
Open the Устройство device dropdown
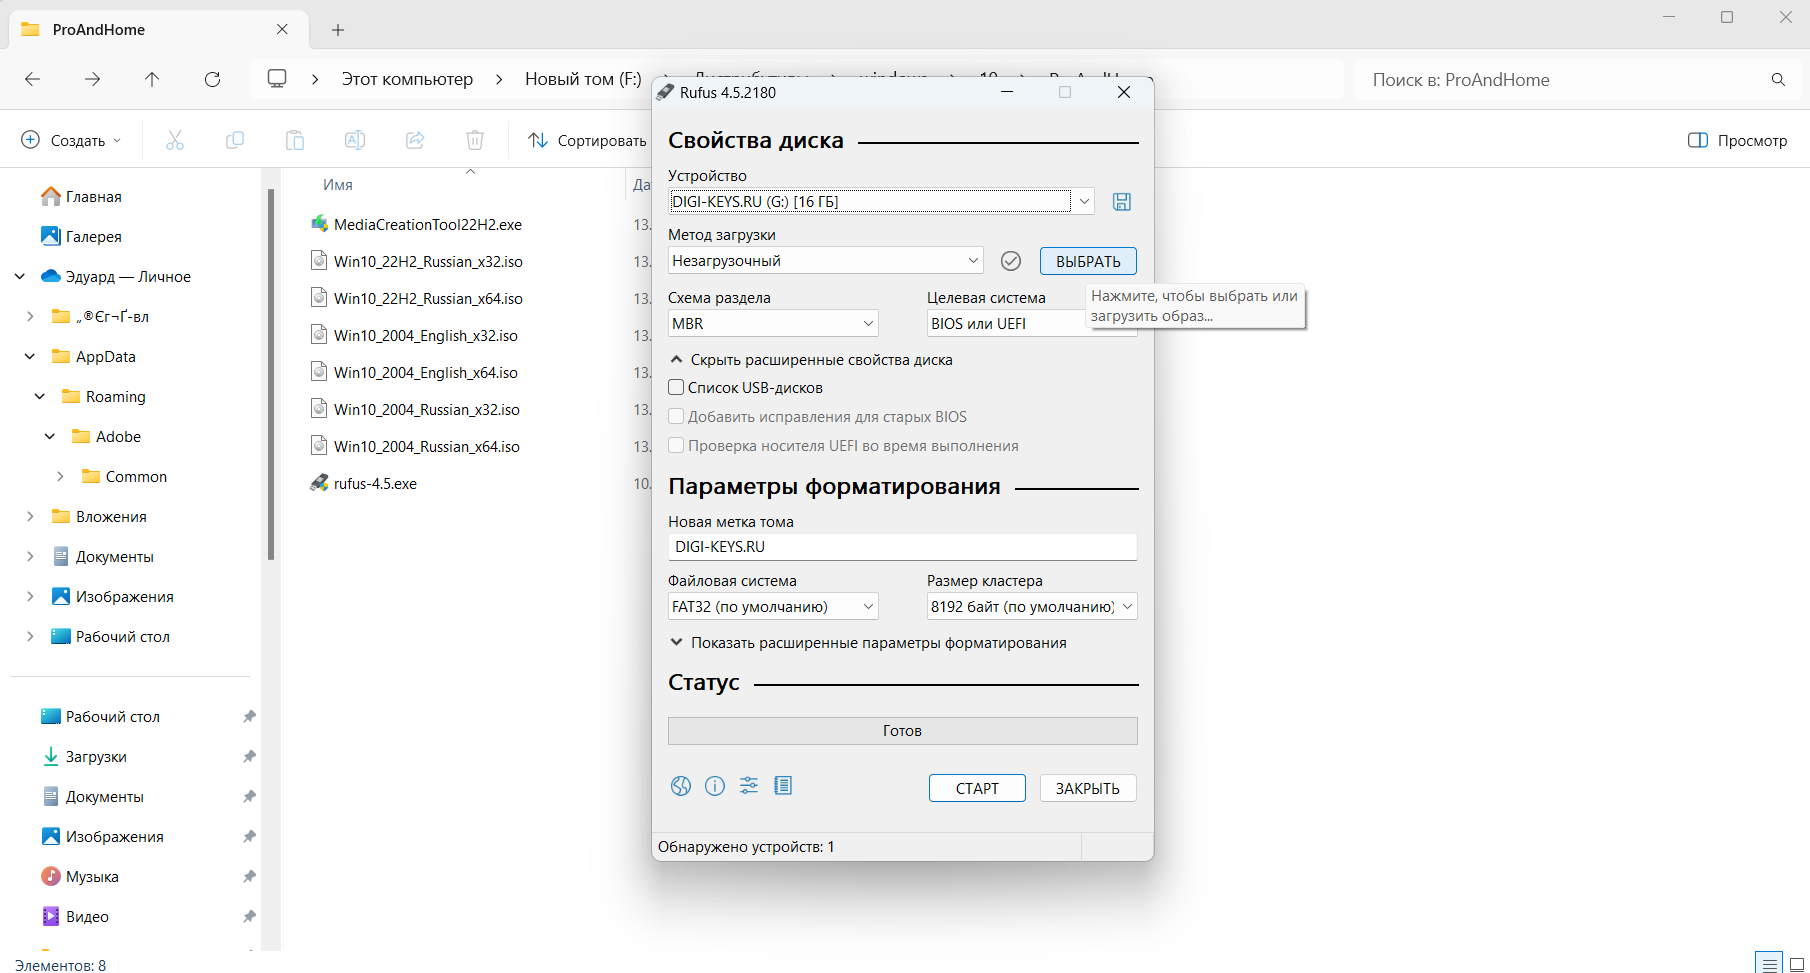coord(881,202)
